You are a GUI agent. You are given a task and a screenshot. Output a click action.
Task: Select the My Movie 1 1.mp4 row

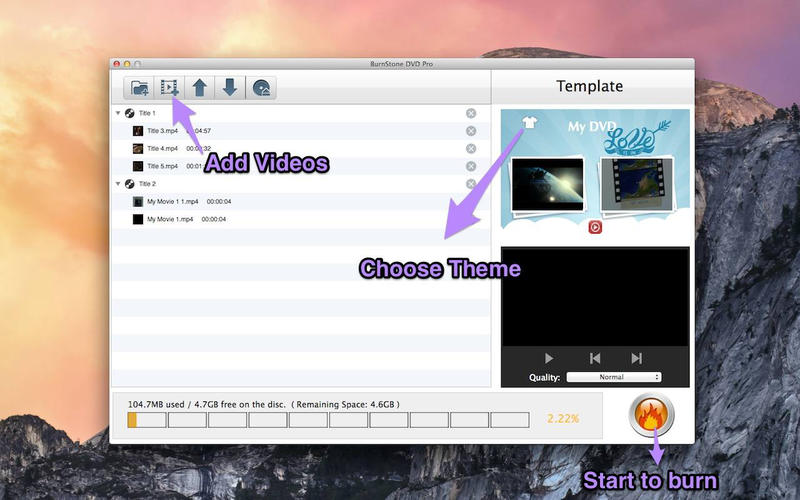301,202
